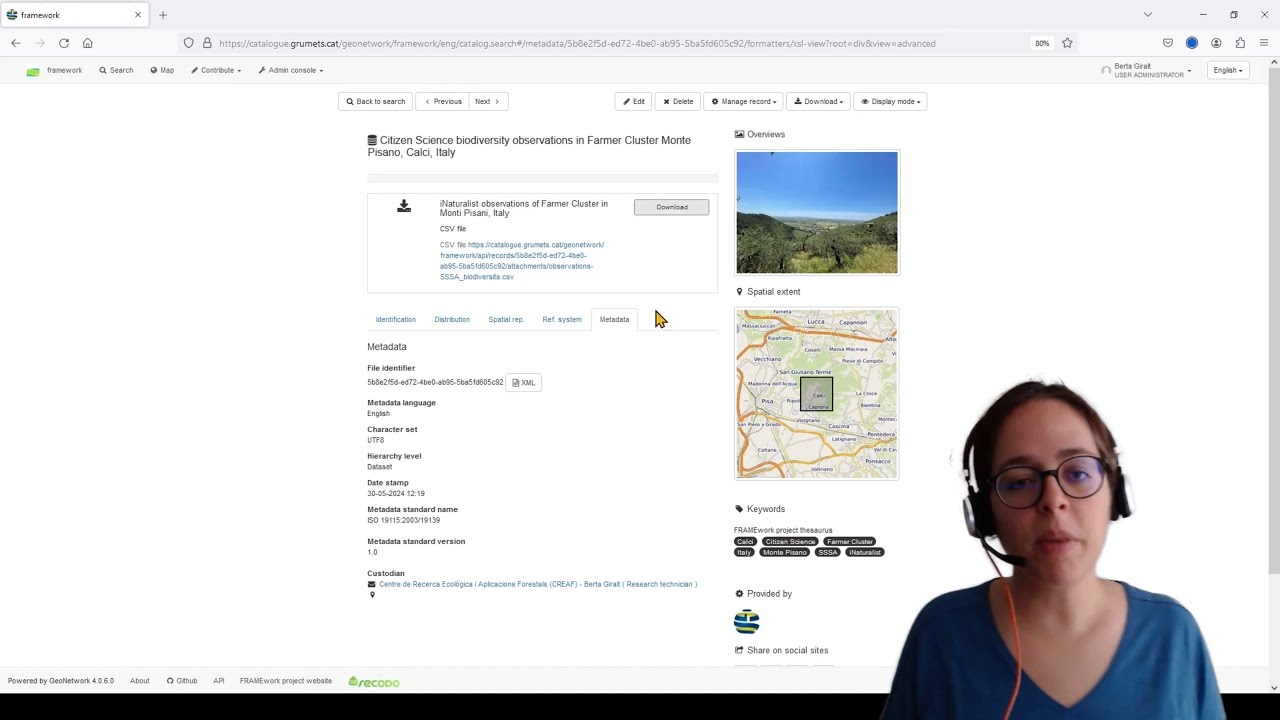Viewport: 1280px width, 720px height.
Task: Open the Firefox account icon
Action: tap(1216, 43)
